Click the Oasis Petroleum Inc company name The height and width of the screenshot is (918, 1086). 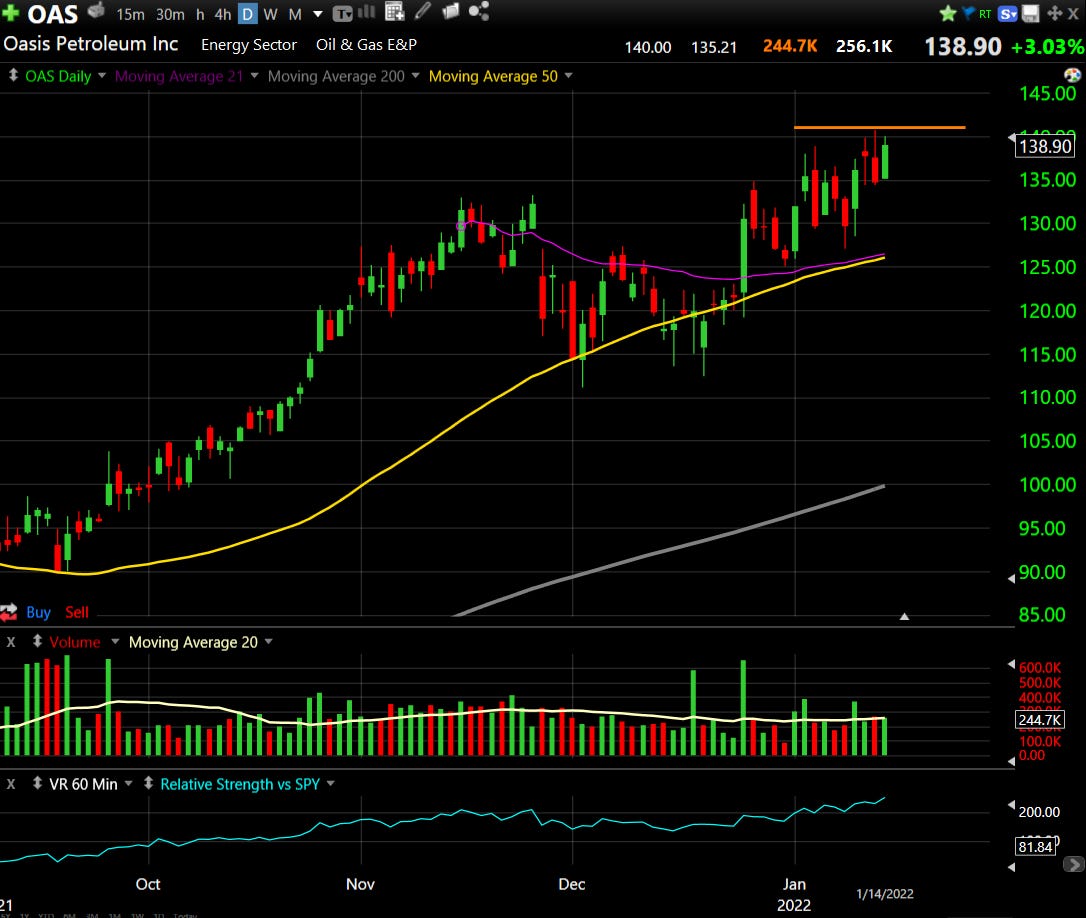(91, 44)
